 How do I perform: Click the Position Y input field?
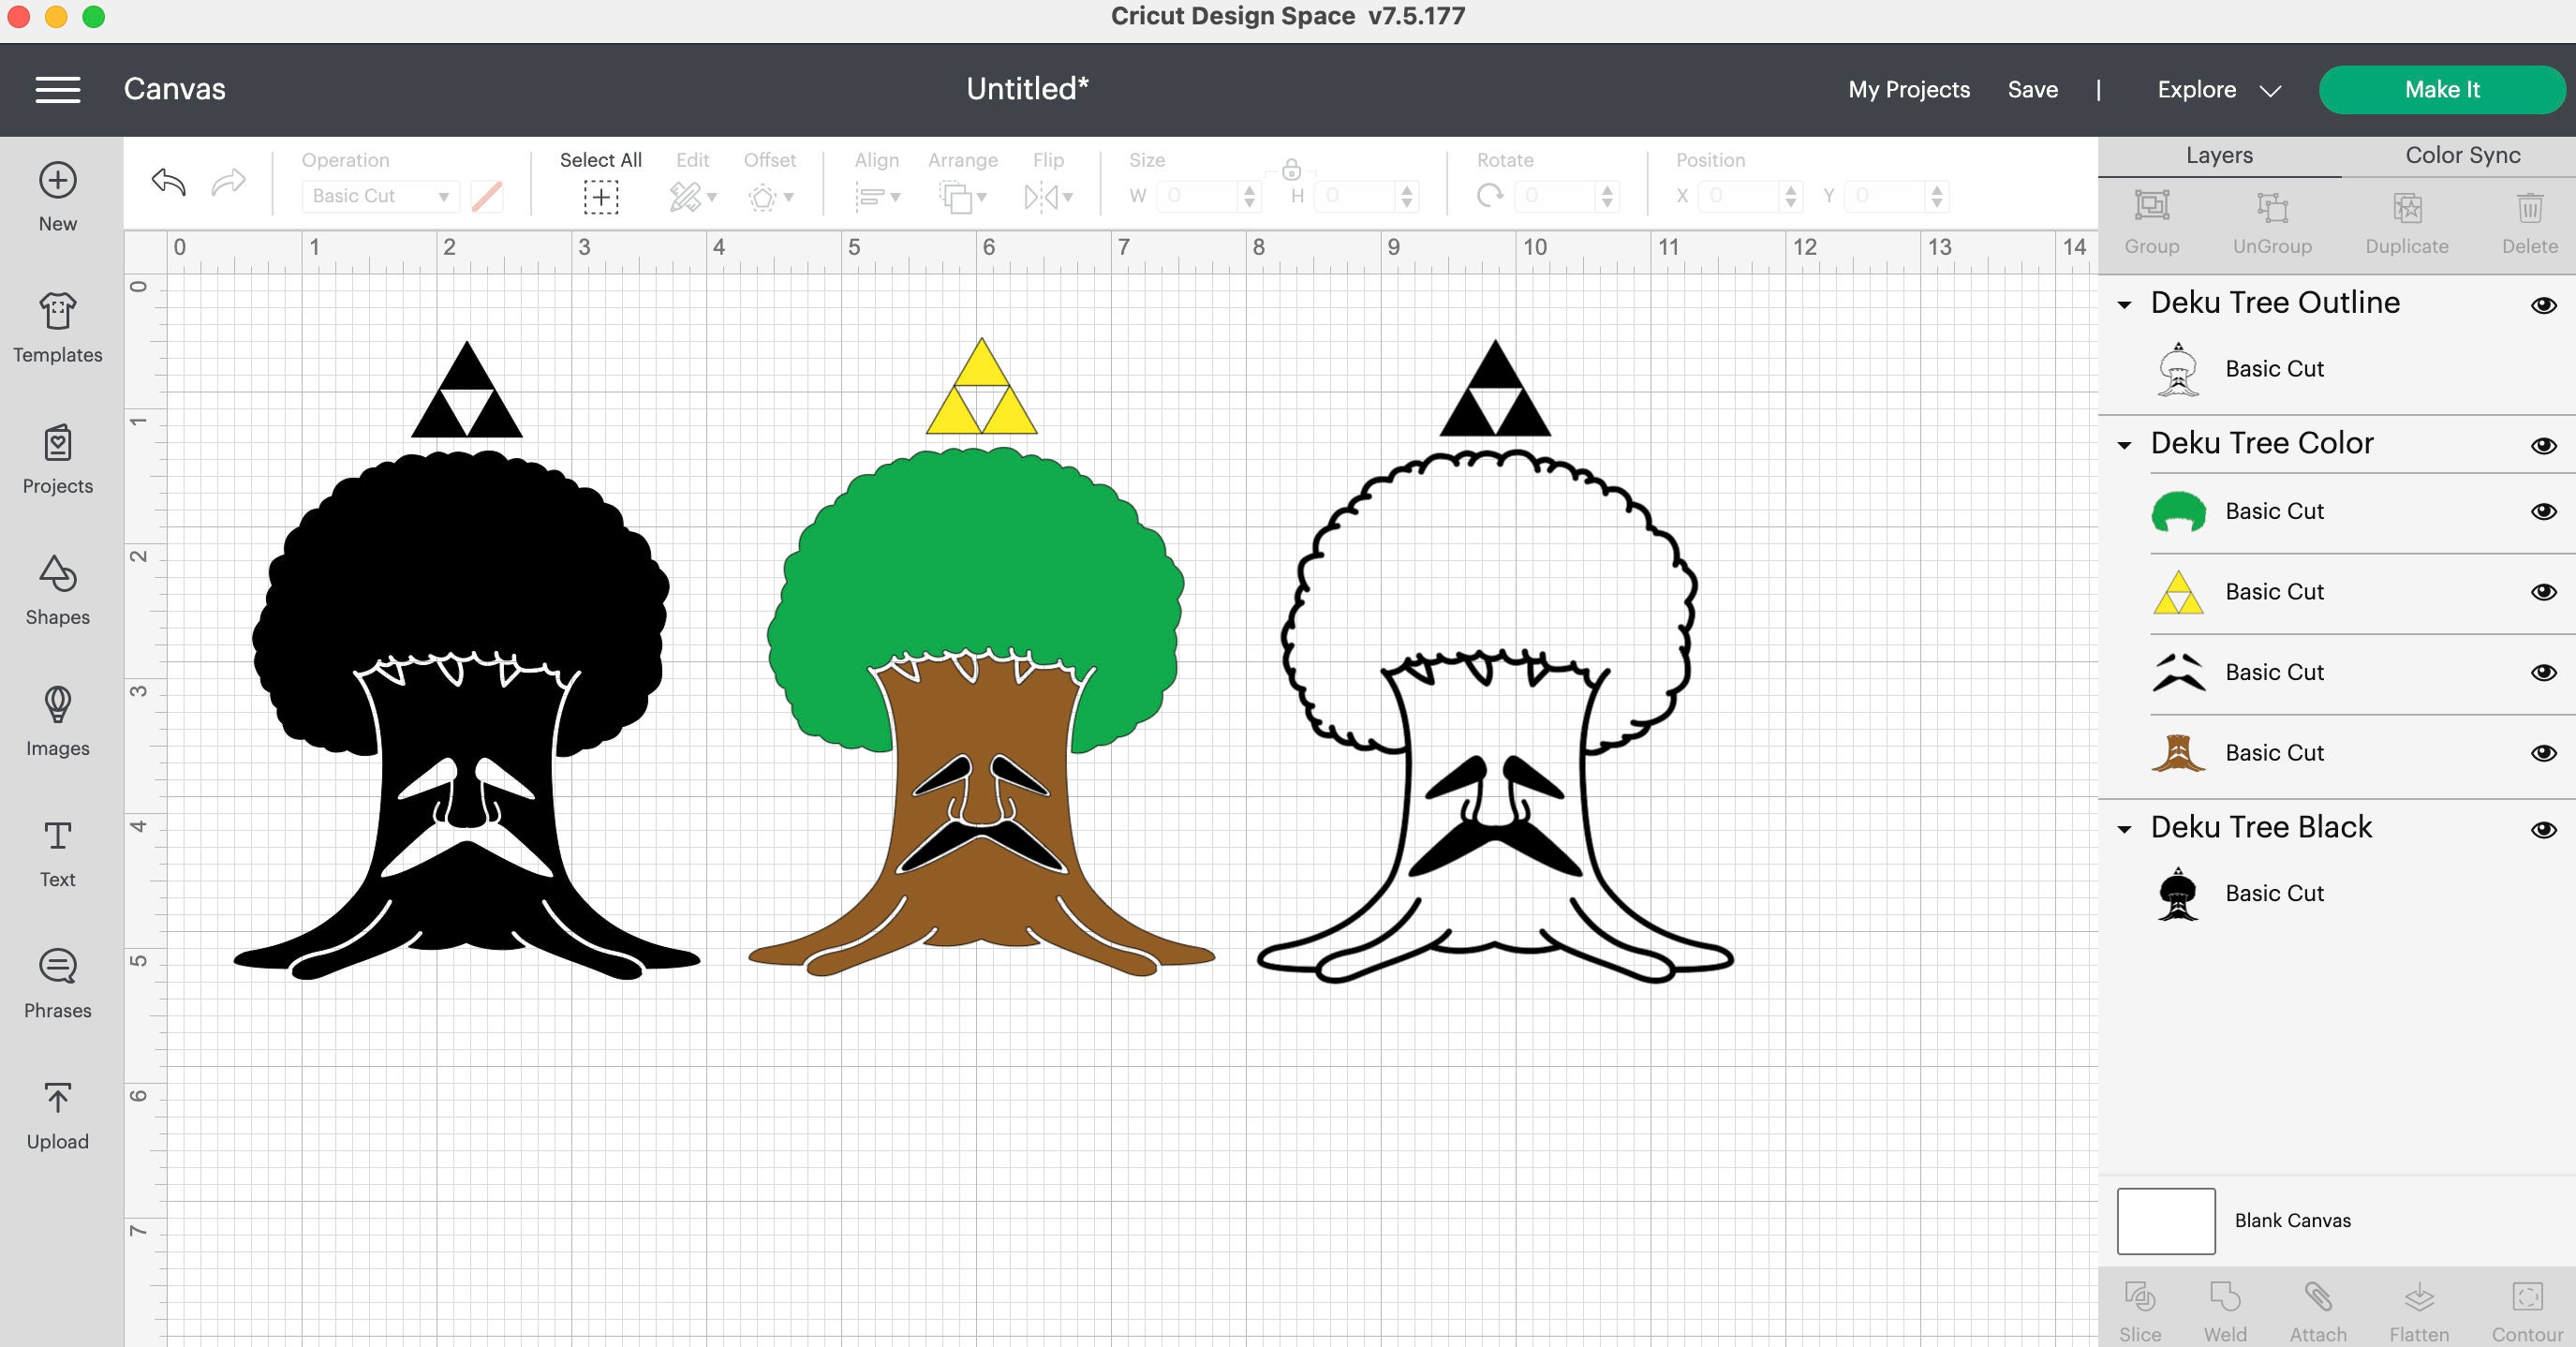point(1887,196)
